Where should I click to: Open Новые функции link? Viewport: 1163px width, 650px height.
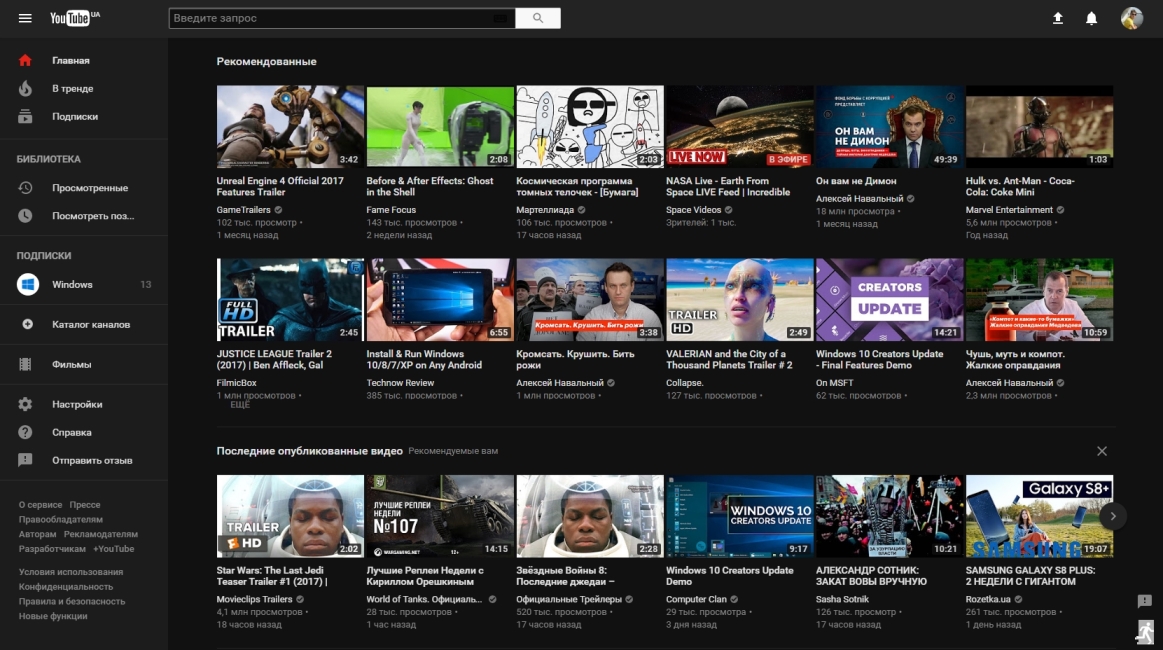pyautogui.click(x=53, y=616)
